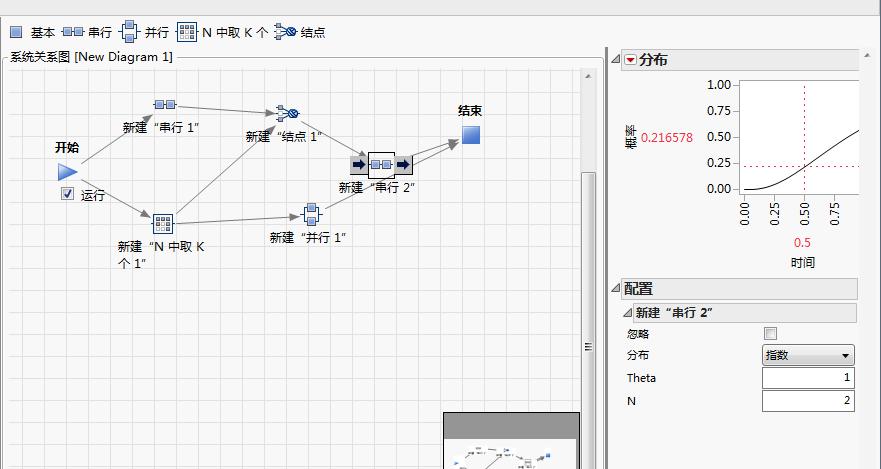Click the 开始 start triangle node
The image size is (881, 469).
(x=67, y=172)
